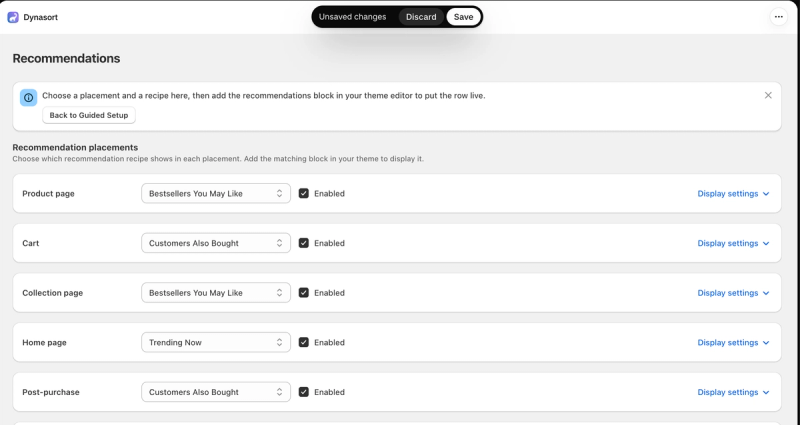Screen dimensions: 800x425
Task: Expand Display settings for Post-purchase
Action: [733, 392]
